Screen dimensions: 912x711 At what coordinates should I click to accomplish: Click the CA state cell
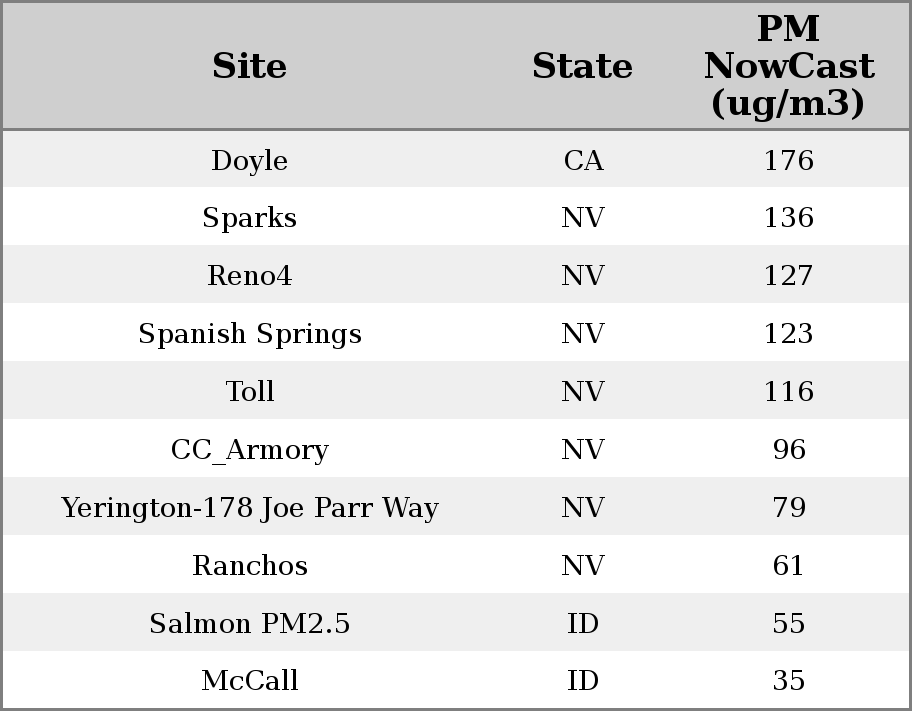pos(583,161)
